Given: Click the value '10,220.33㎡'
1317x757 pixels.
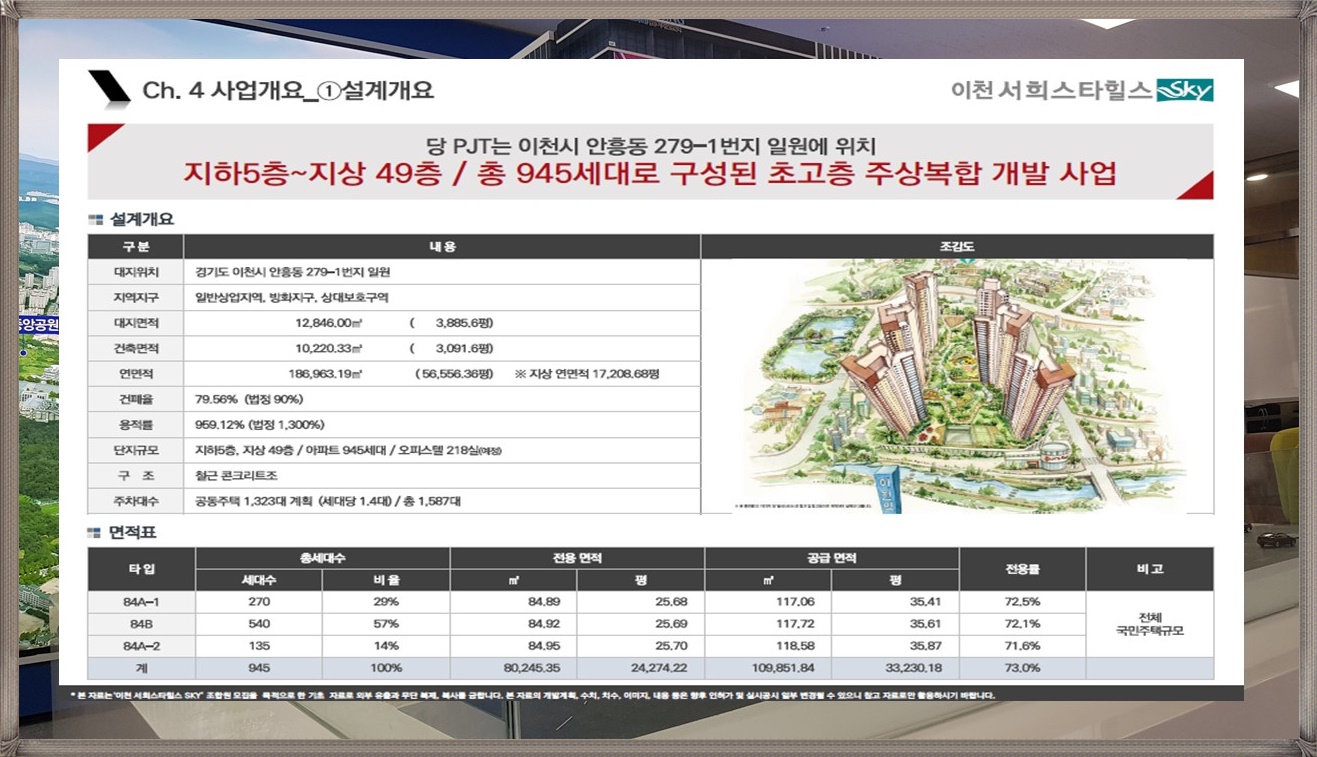Looking at the screenshot, I should click(330, 349).
